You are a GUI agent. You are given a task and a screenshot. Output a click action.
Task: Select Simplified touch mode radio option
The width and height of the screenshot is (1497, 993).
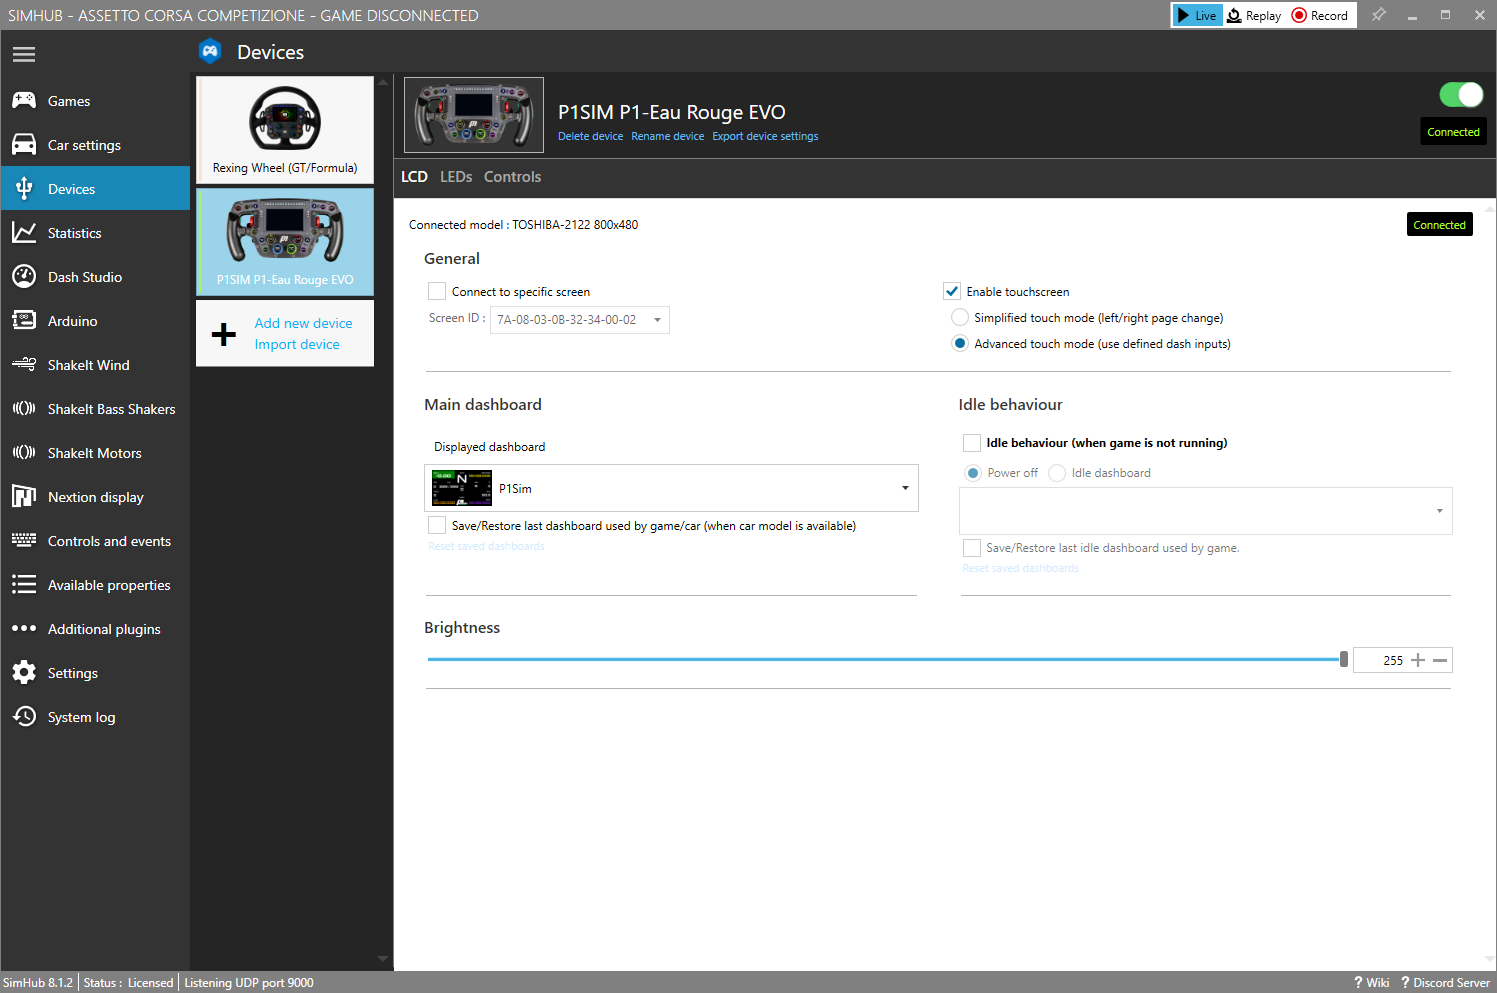(960, 318)
